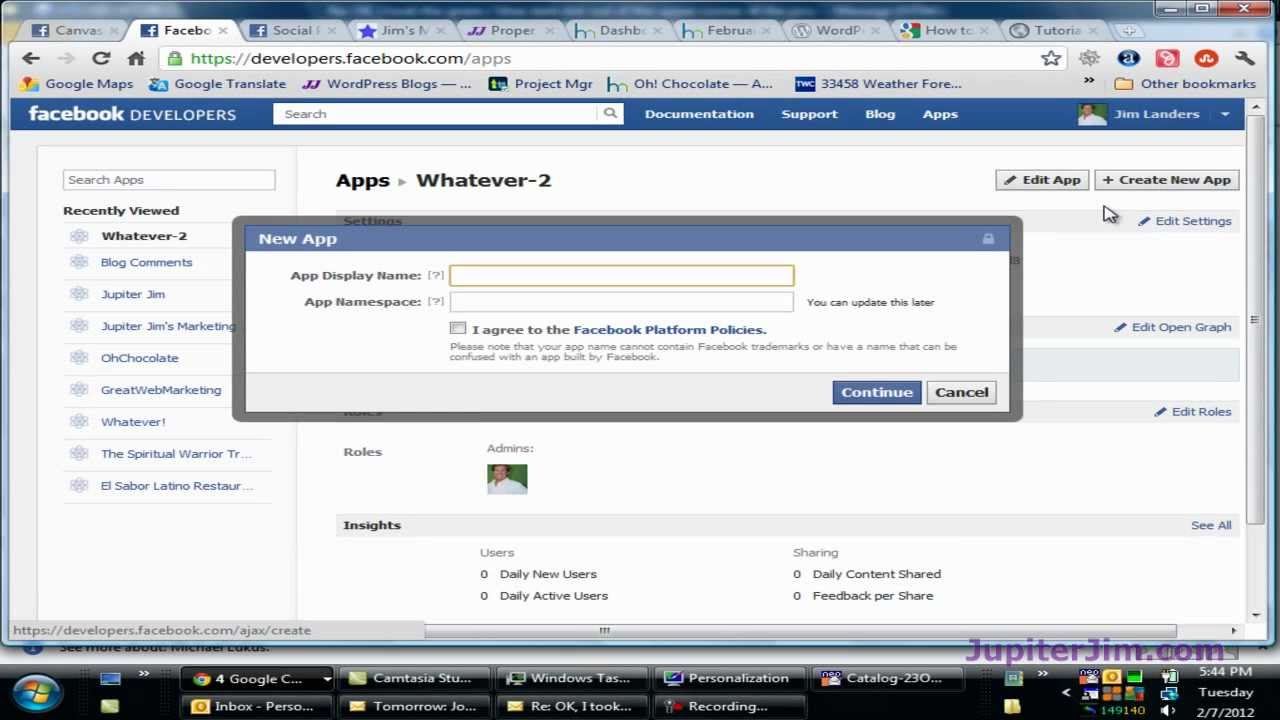The height and width of the screenshot is (720, 1280).
Task: Click Cancel in the New App dialog
Action: point(961,392)
